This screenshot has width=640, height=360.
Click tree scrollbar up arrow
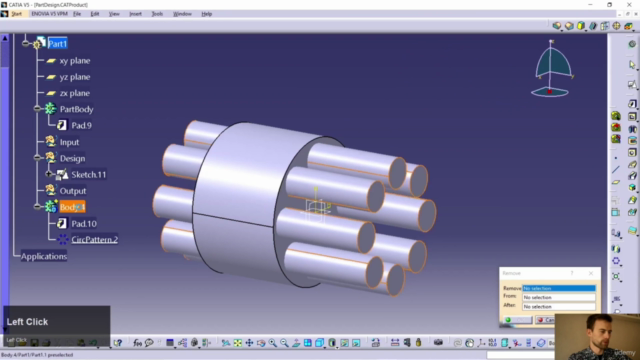click(x=5, y=38)
